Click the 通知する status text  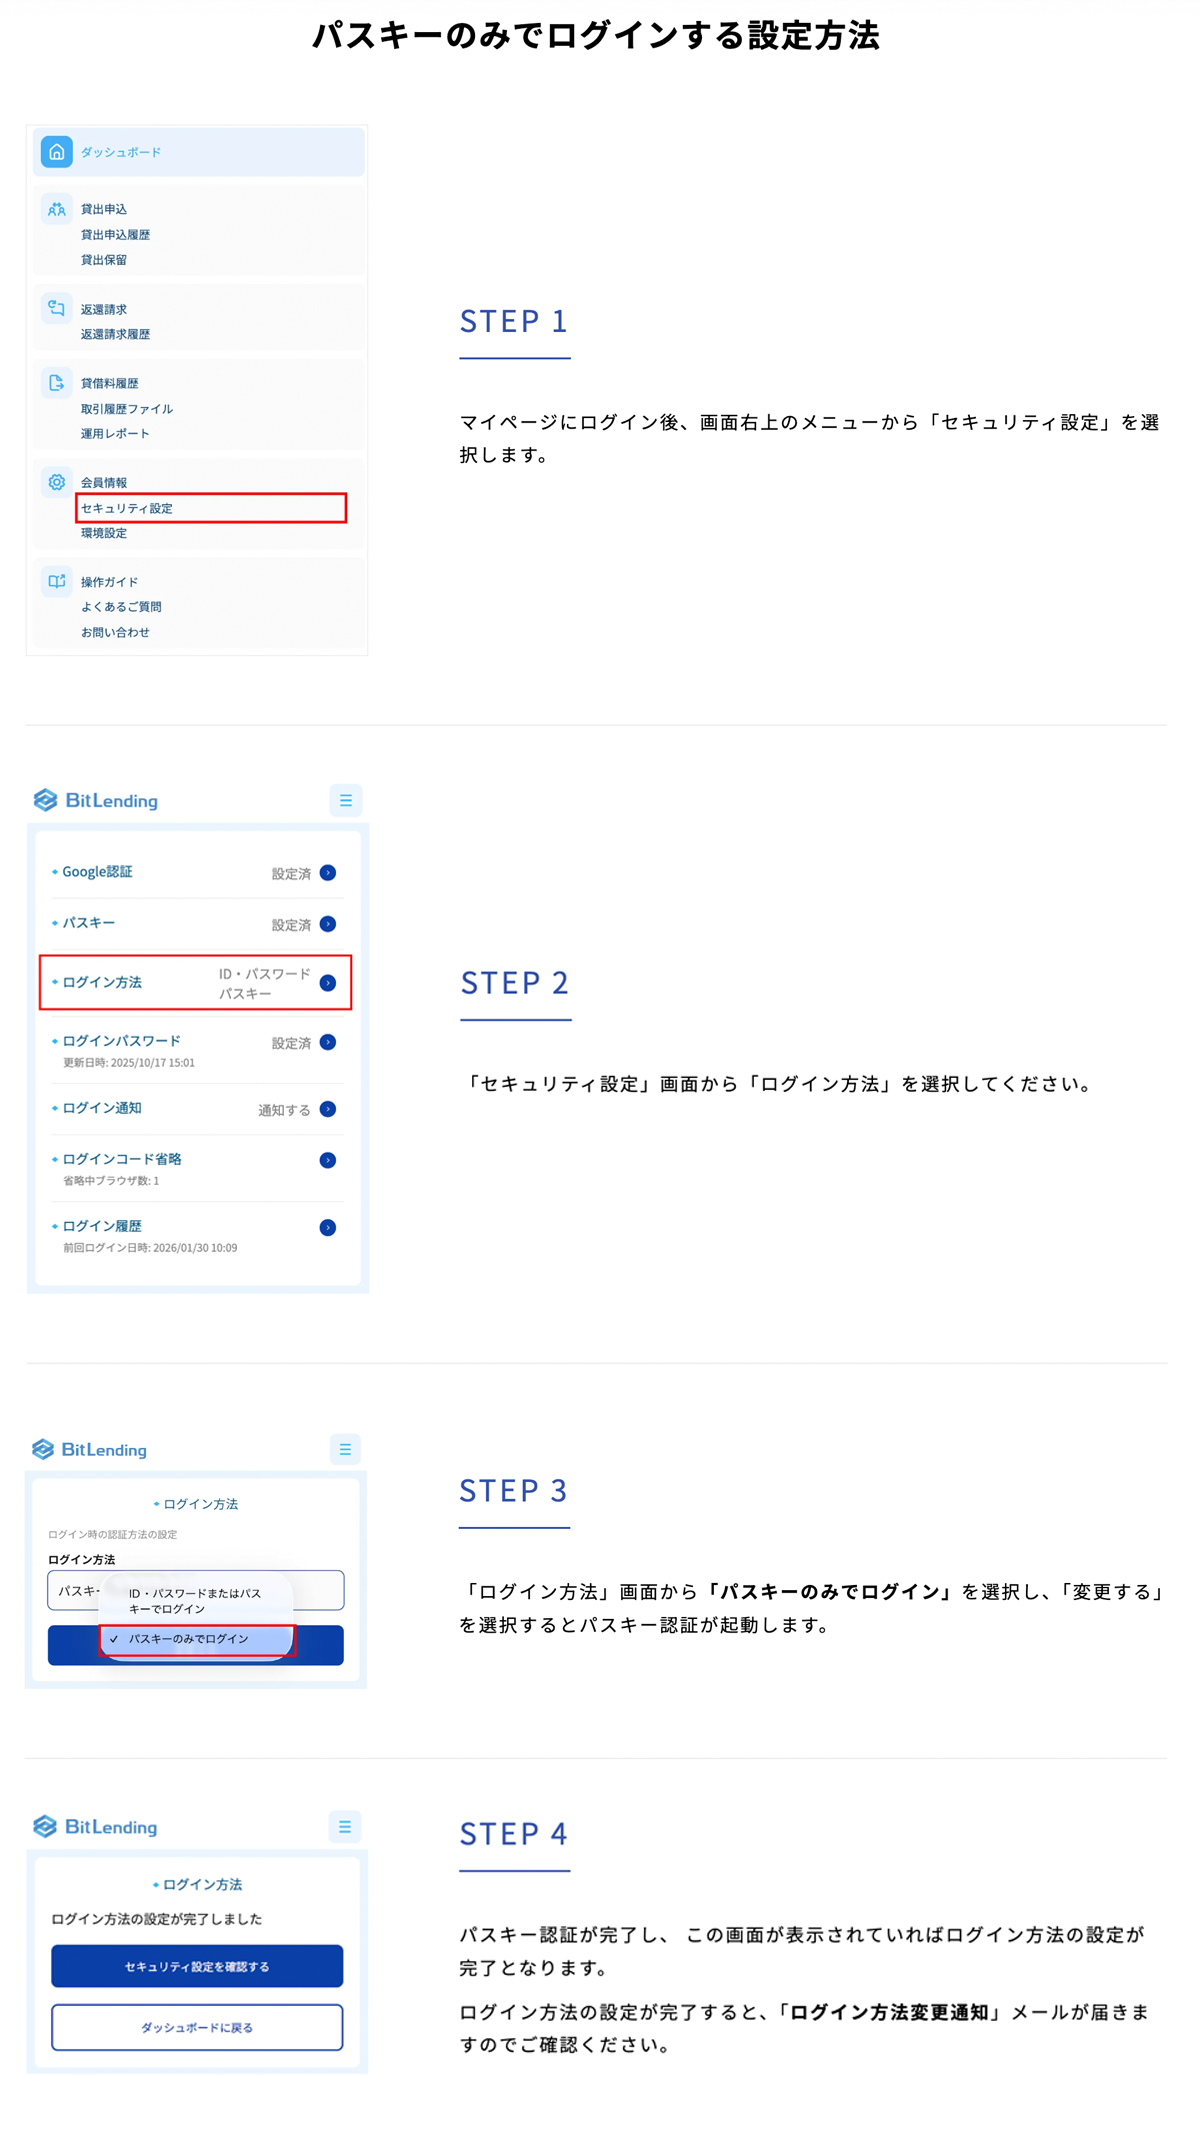[284, 1110]
